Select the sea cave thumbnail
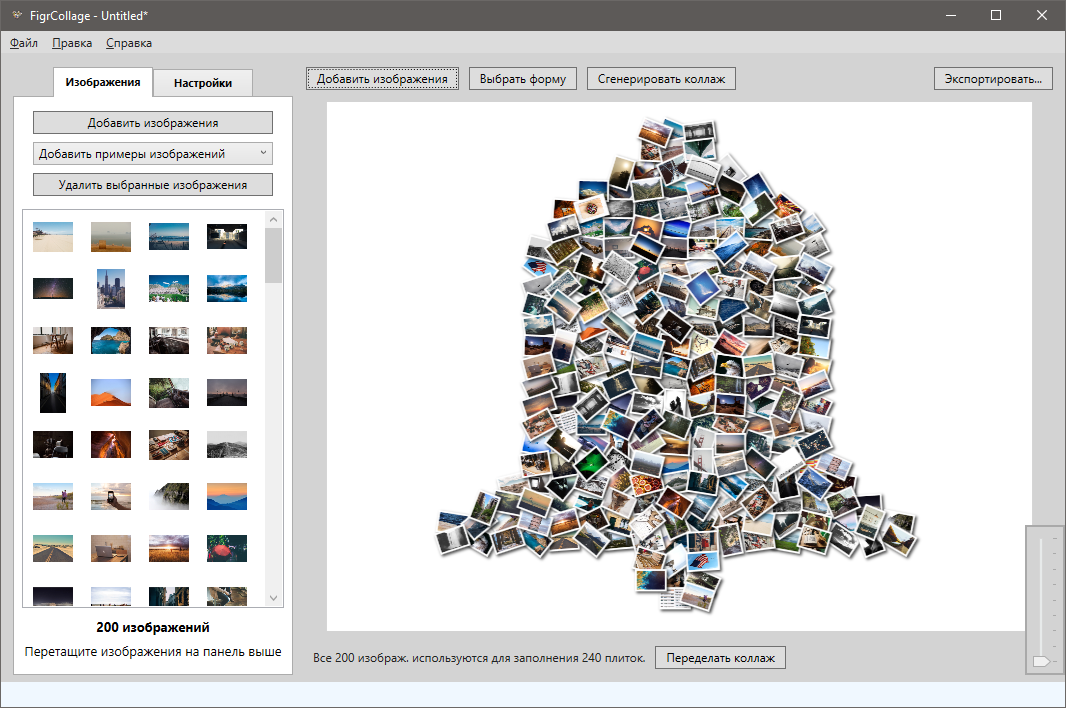1066x708 pixels. (x=110, y=340)
